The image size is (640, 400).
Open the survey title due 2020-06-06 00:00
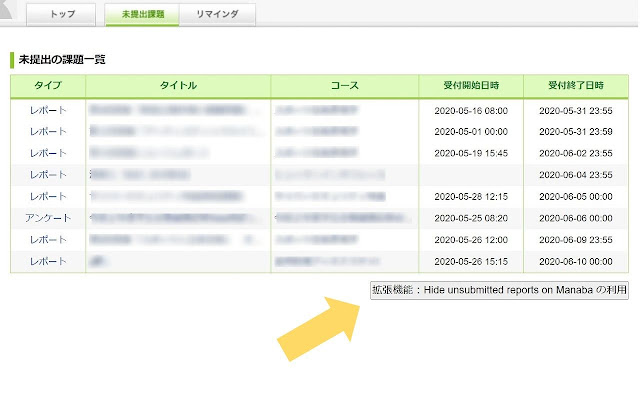click(x=175, y=218)
